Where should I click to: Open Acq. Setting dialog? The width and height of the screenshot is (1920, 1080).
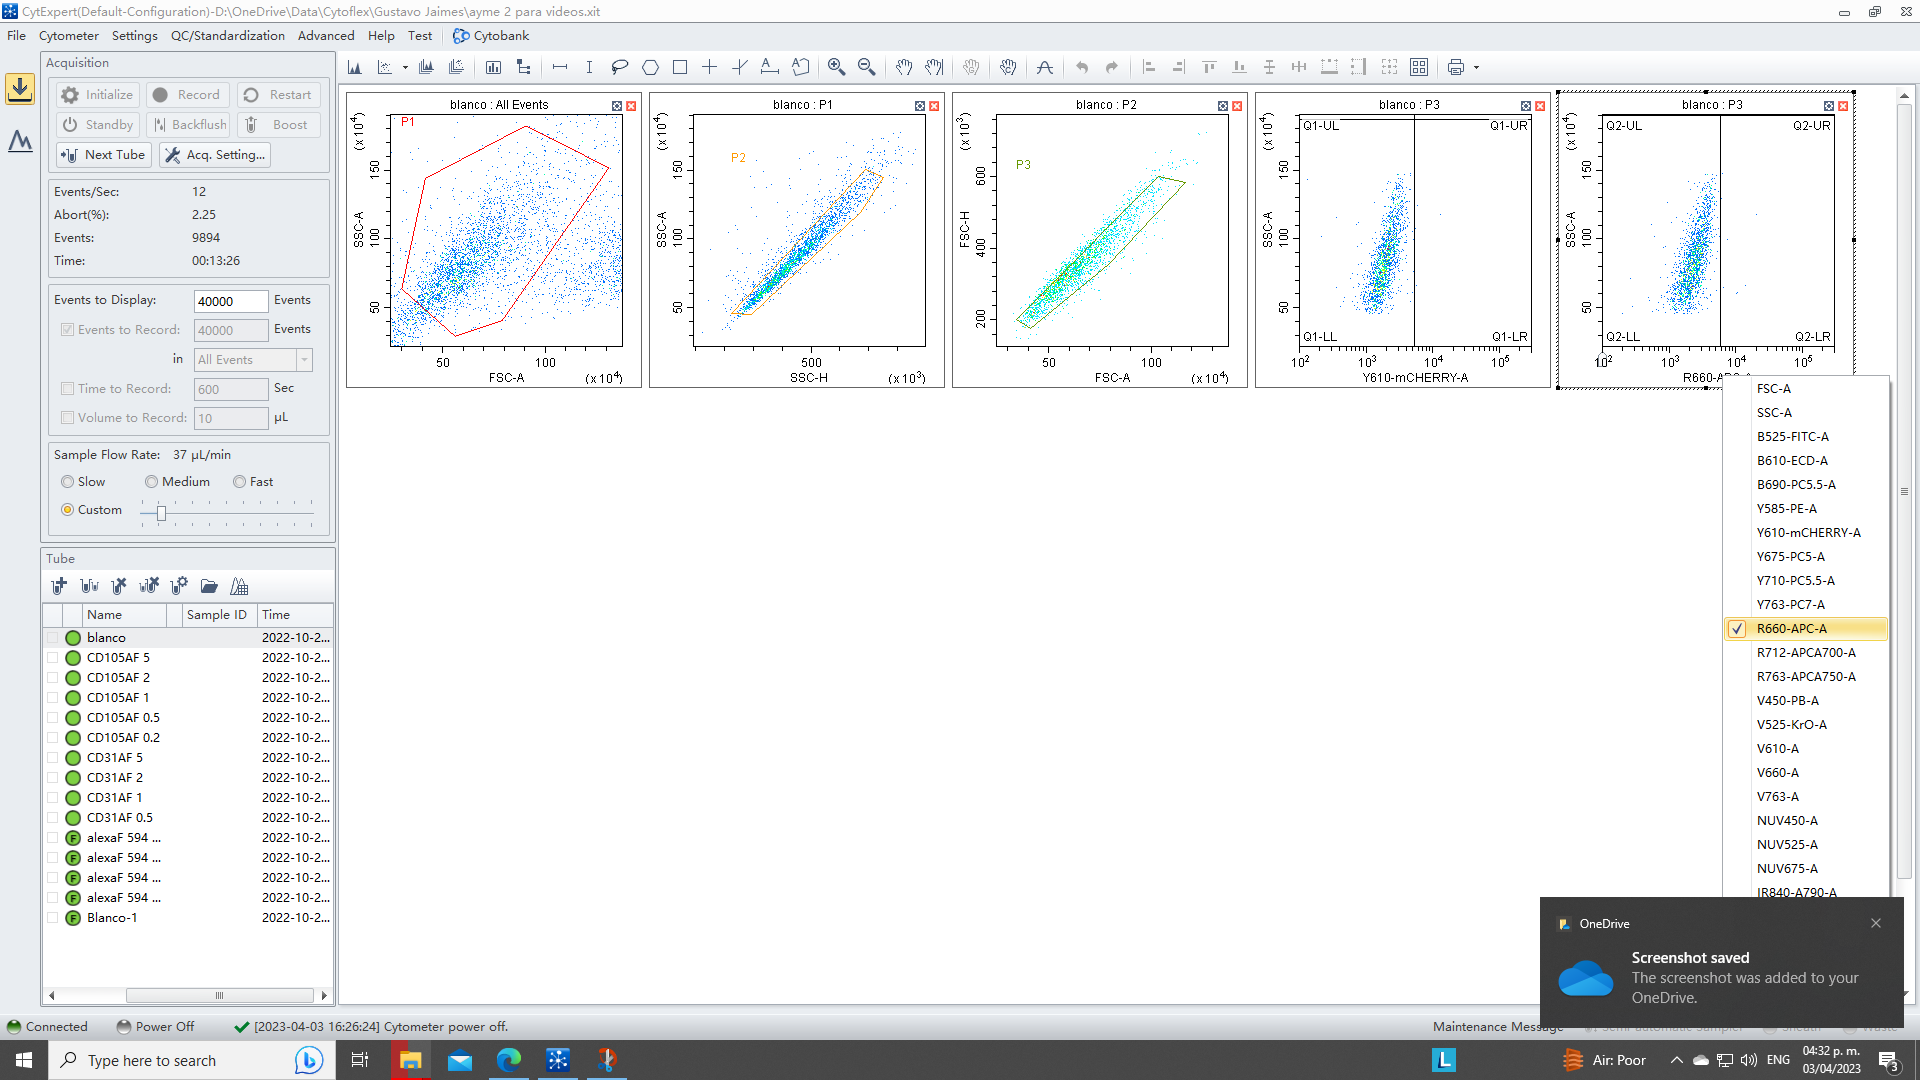215,155
